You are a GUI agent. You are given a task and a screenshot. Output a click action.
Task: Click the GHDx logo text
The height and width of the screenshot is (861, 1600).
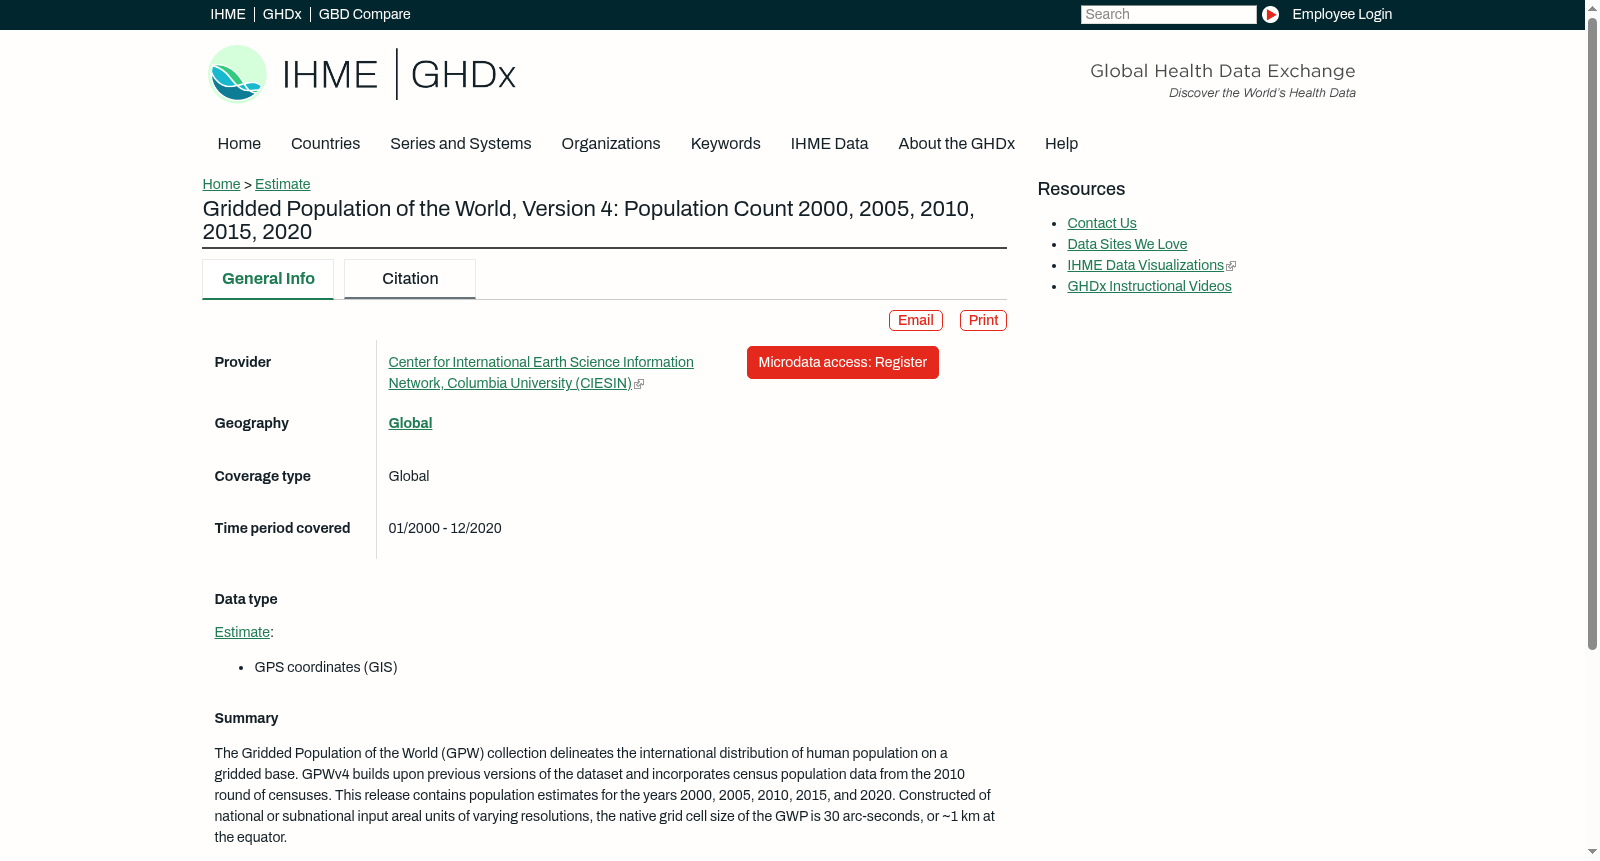click(x=463, y=75)
